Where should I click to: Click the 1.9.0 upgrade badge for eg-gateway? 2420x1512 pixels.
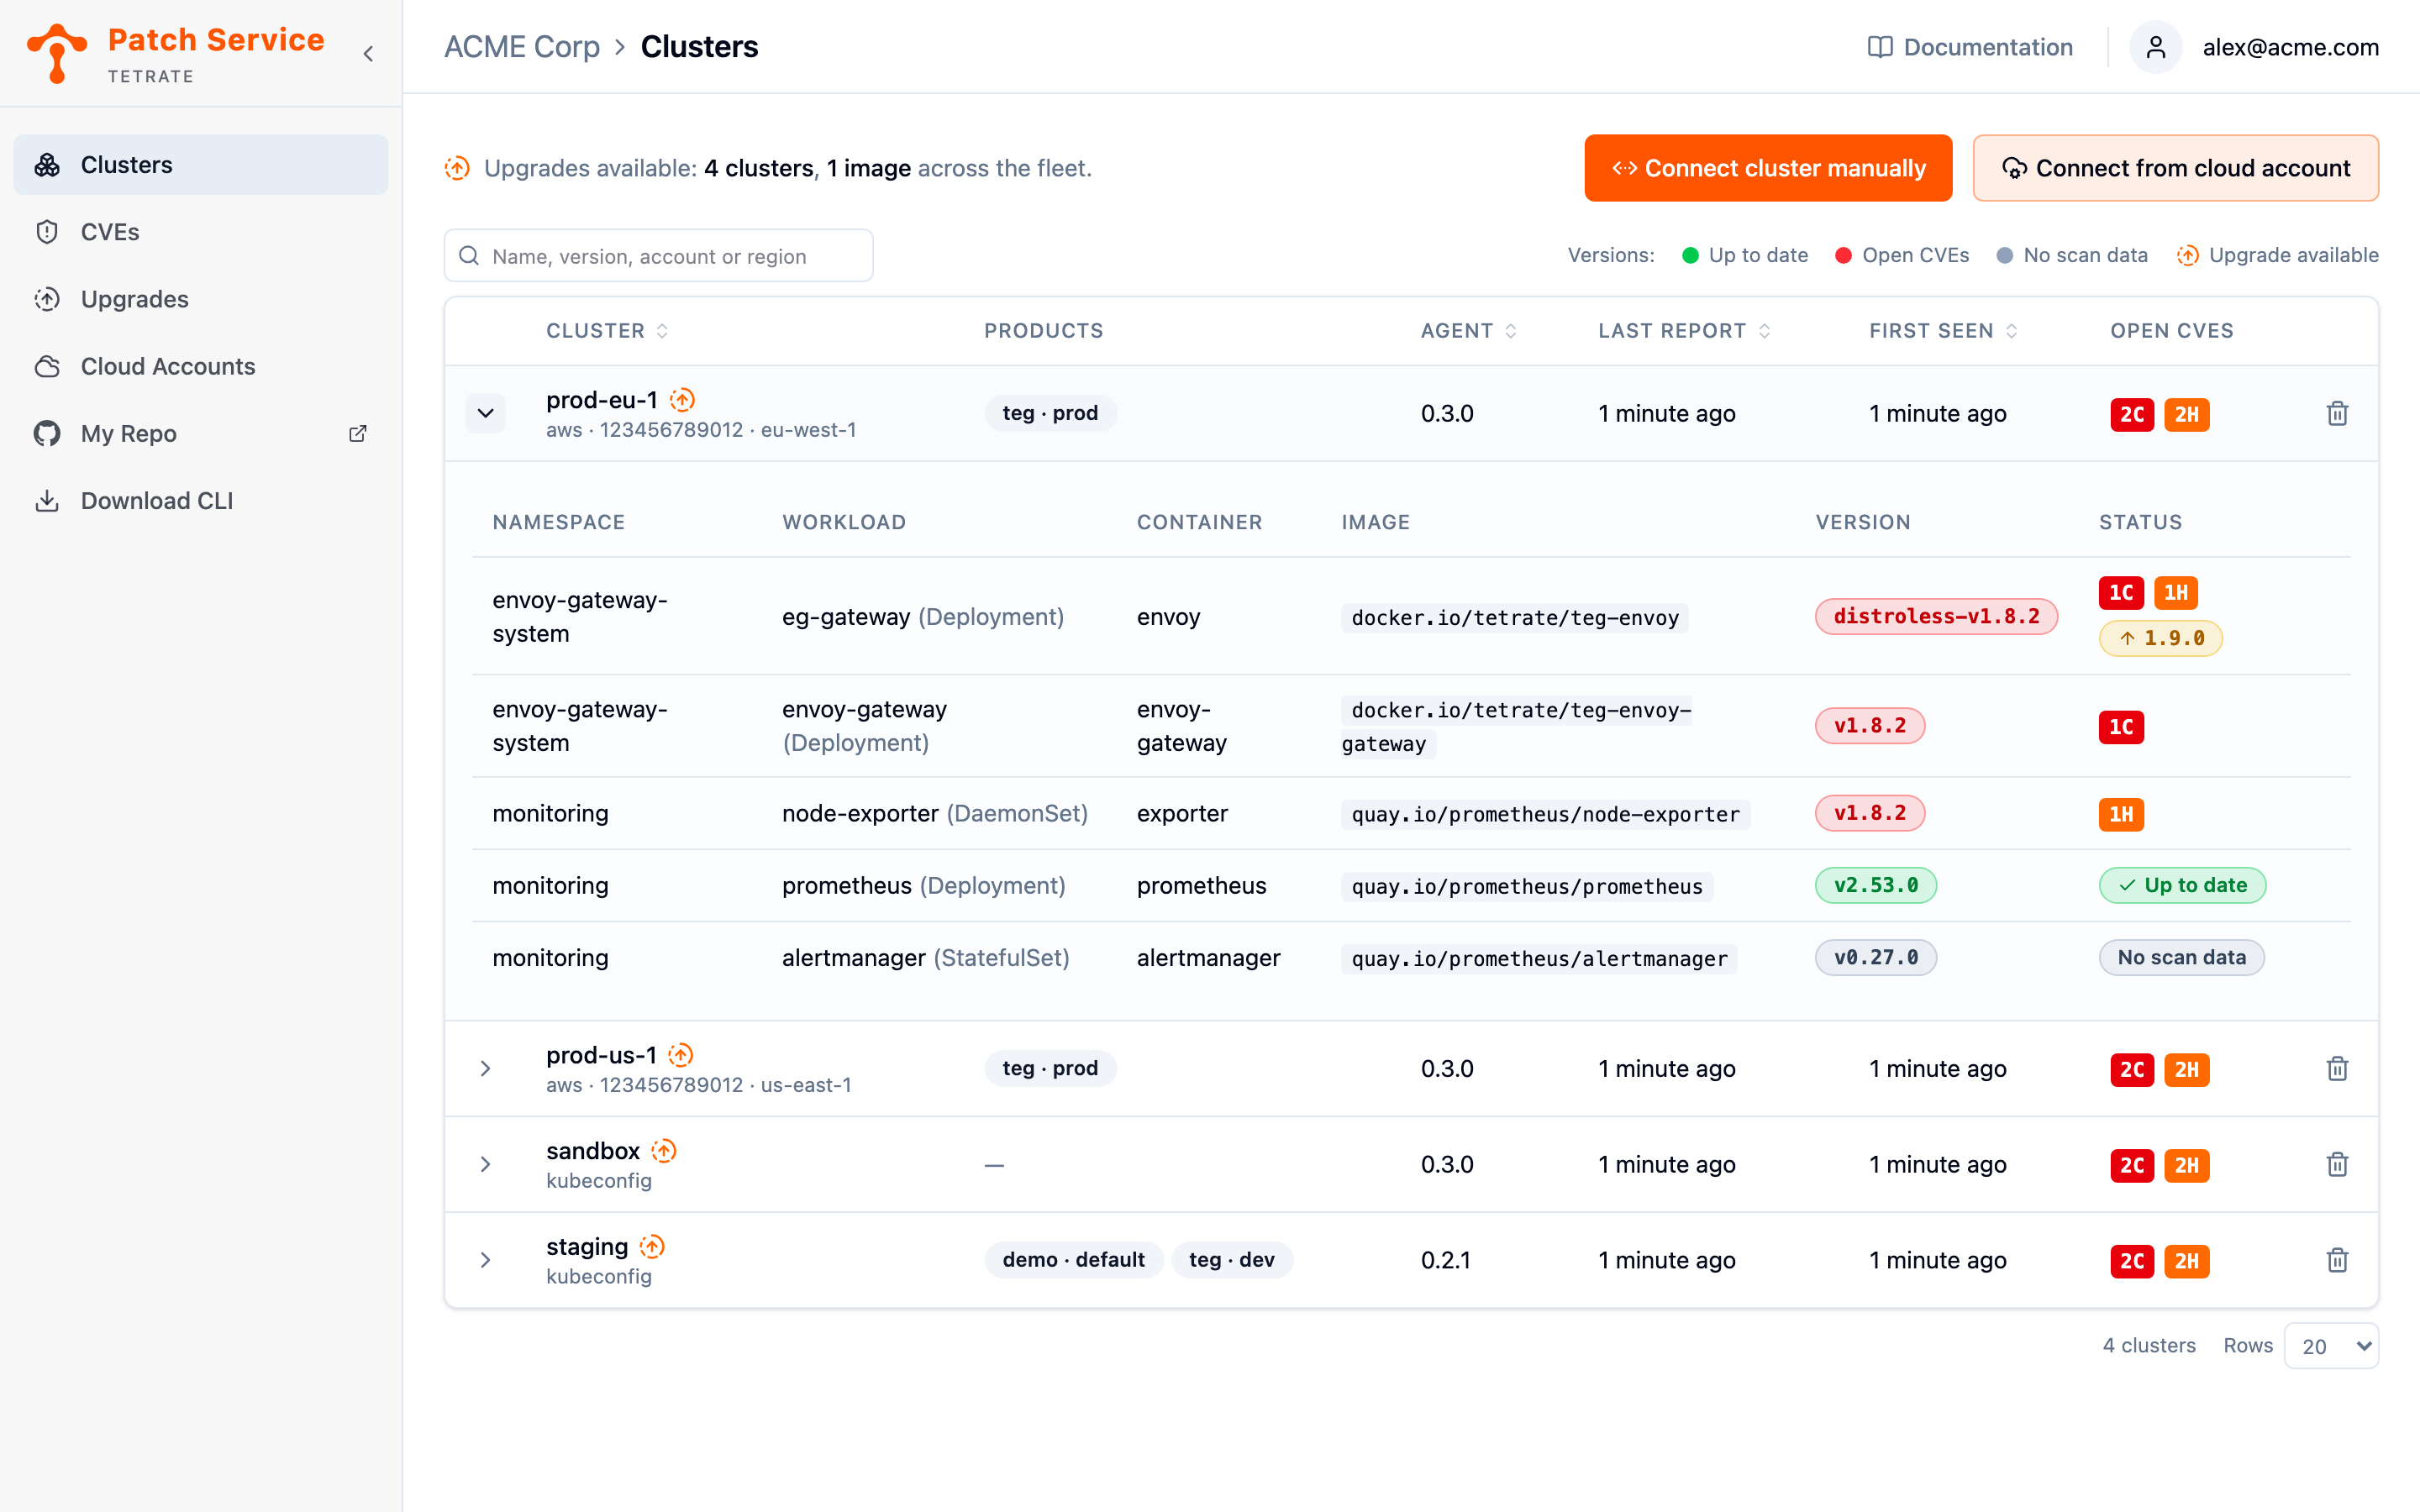[2160, 638]
